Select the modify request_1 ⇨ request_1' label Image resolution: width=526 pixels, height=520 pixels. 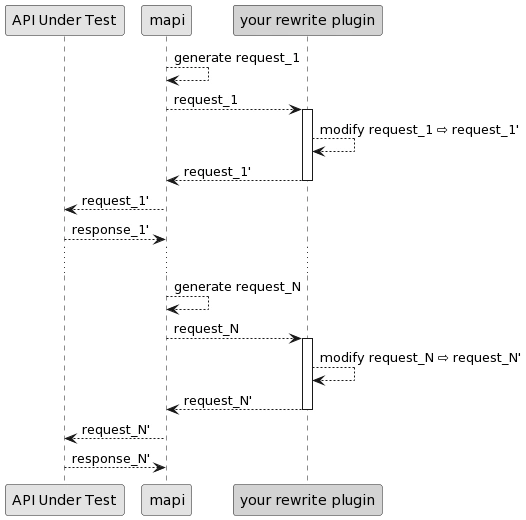[419, 130]
